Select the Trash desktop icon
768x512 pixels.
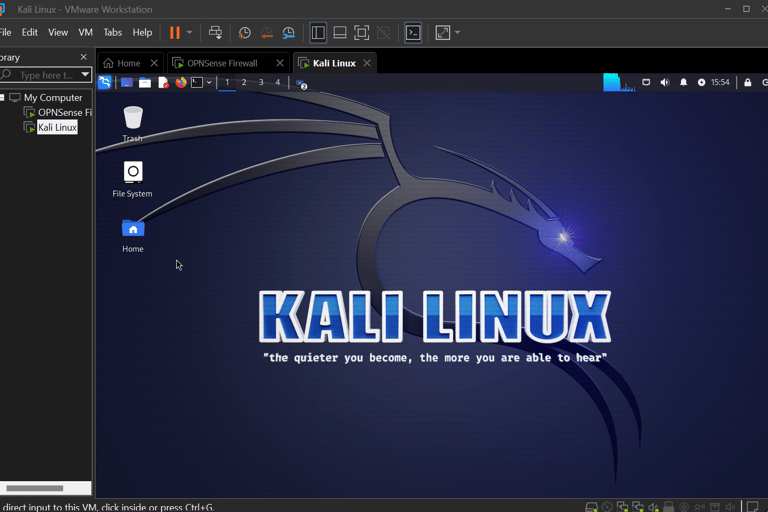(133, 123)
